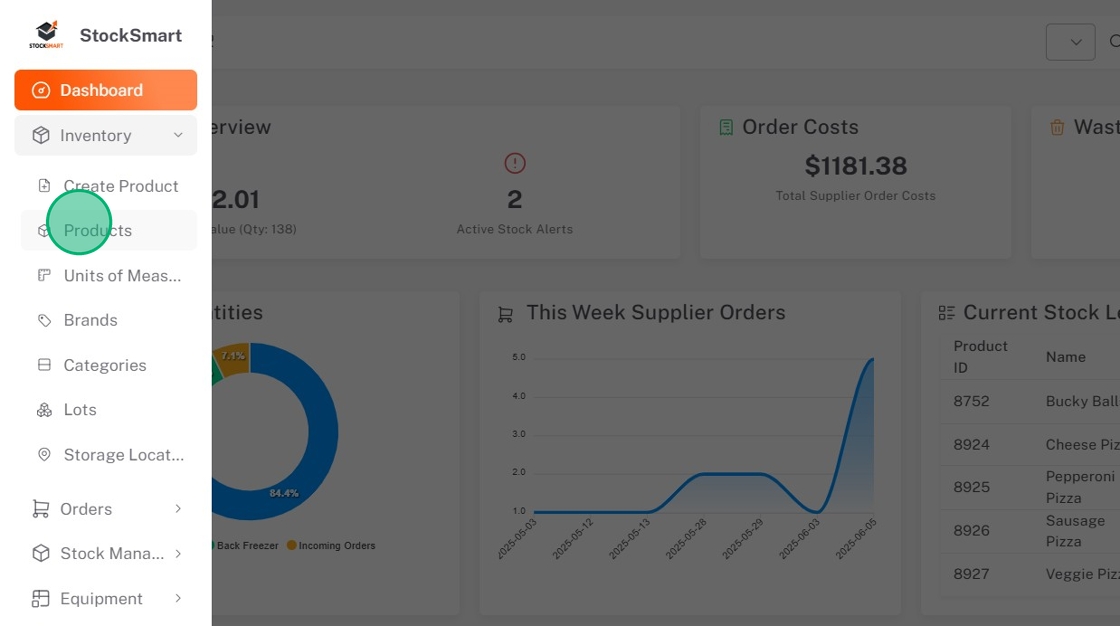Screen dimensions: 1120x626
Task: Open the top header dropdown box
Action: [1070, 42]
